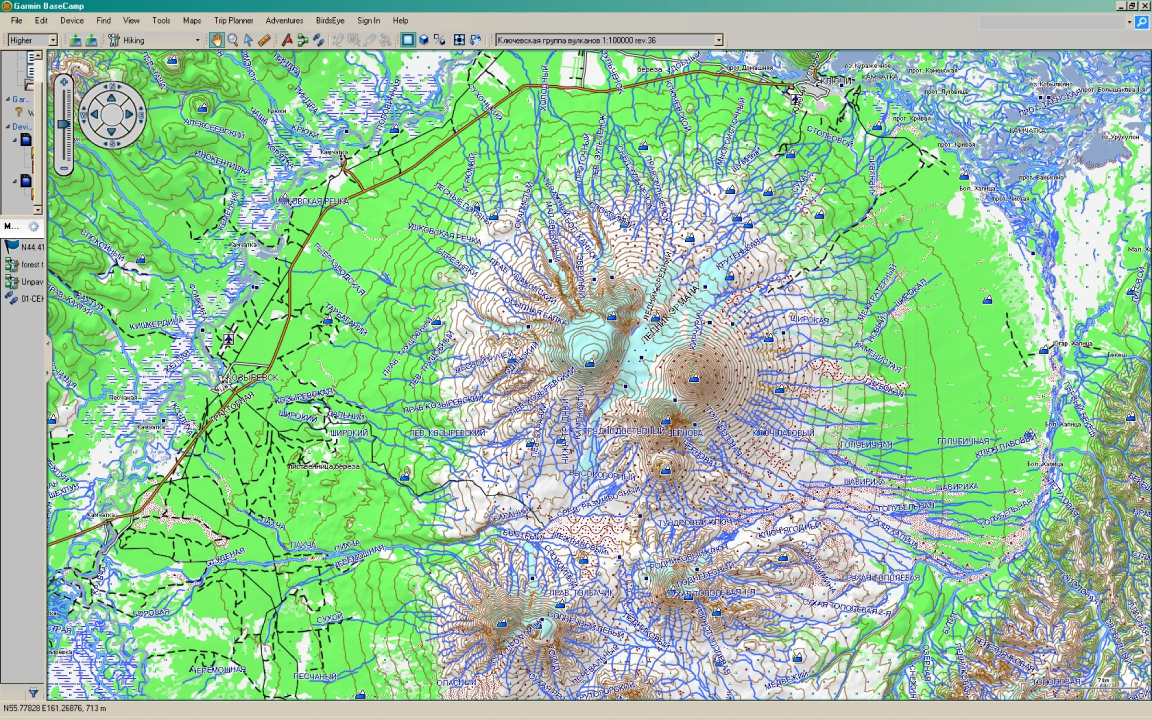1152x720 pixels.
Task: Select the N44.41 waypoint in list
Action: pos(23,248)
